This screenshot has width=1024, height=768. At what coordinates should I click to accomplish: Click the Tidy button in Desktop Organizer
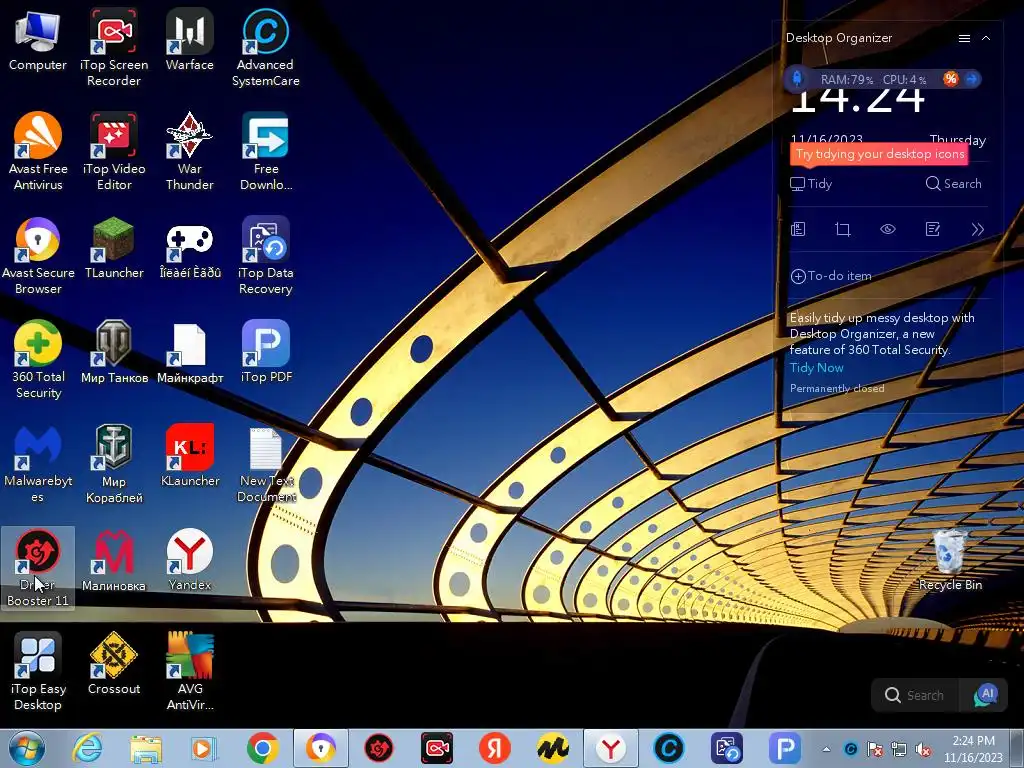811,184
